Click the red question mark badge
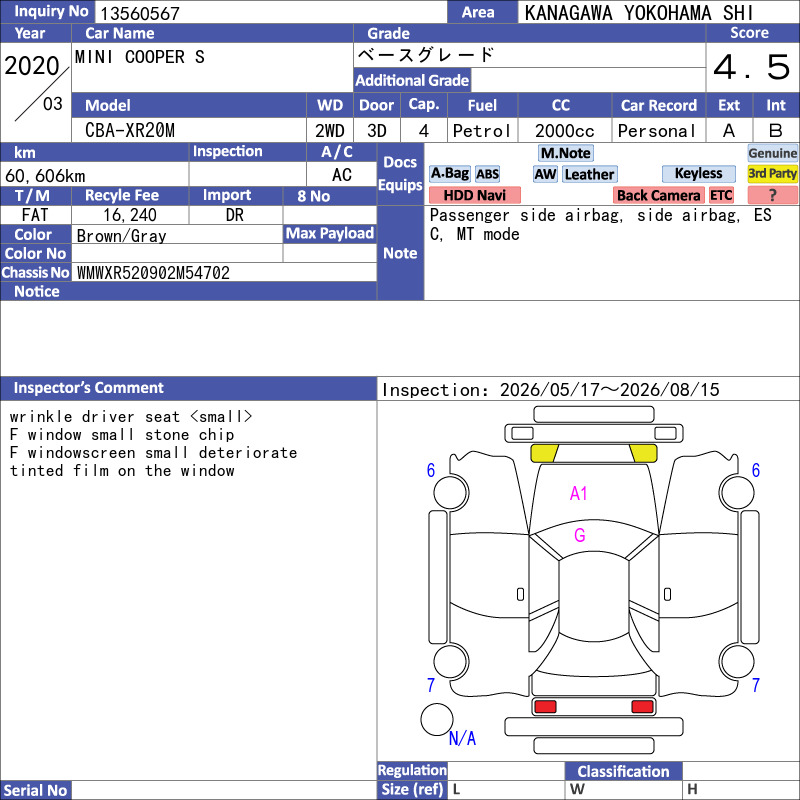 pyautogui.click(x=772, y=195)
